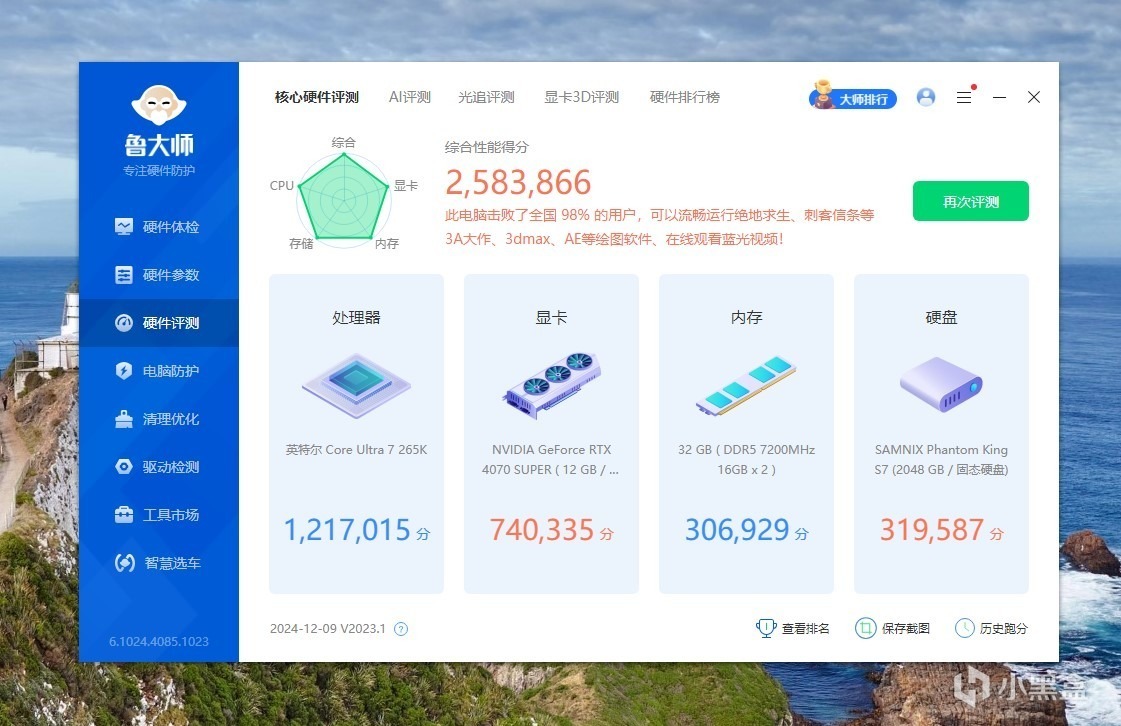Click 保存截图 with the crop icon

(x=892, y=628)
